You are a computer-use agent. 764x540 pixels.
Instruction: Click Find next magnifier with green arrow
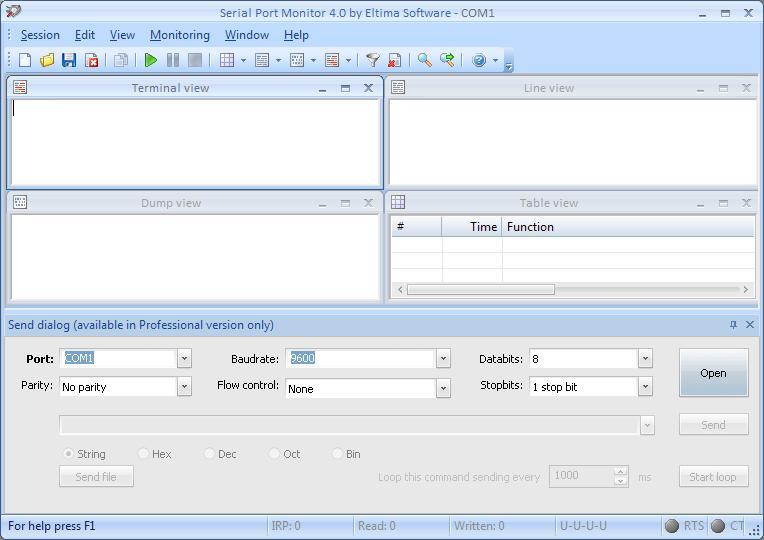(447, 60)
